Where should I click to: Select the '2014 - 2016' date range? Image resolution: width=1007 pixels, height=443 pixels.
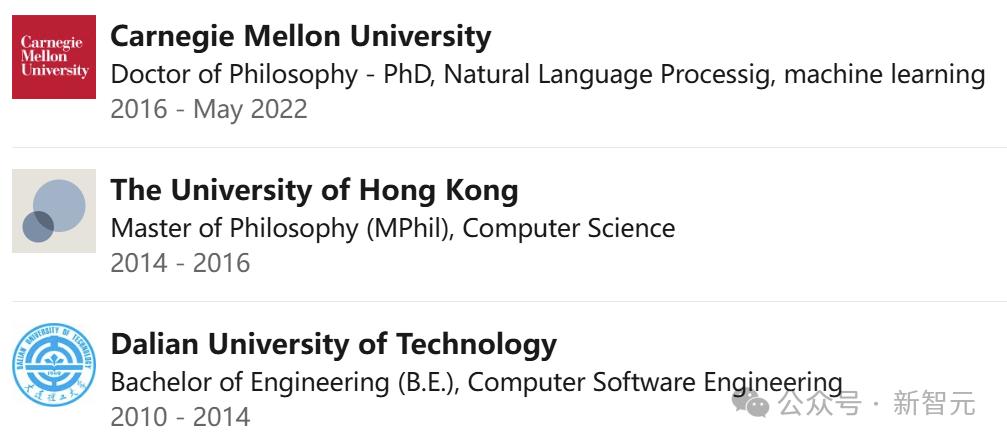180,263
